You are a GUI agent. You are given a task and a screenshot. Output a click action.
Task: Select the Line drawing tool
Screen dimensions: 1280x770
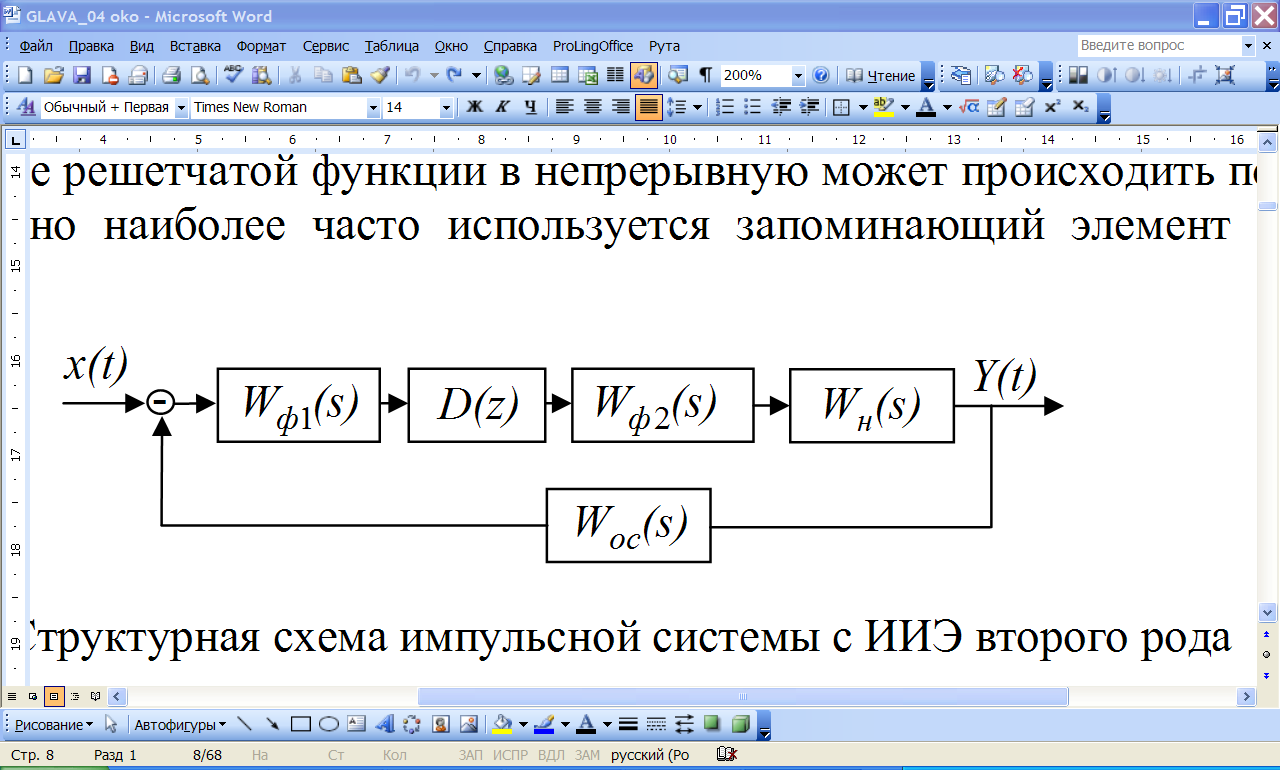[x=244, y=724]
